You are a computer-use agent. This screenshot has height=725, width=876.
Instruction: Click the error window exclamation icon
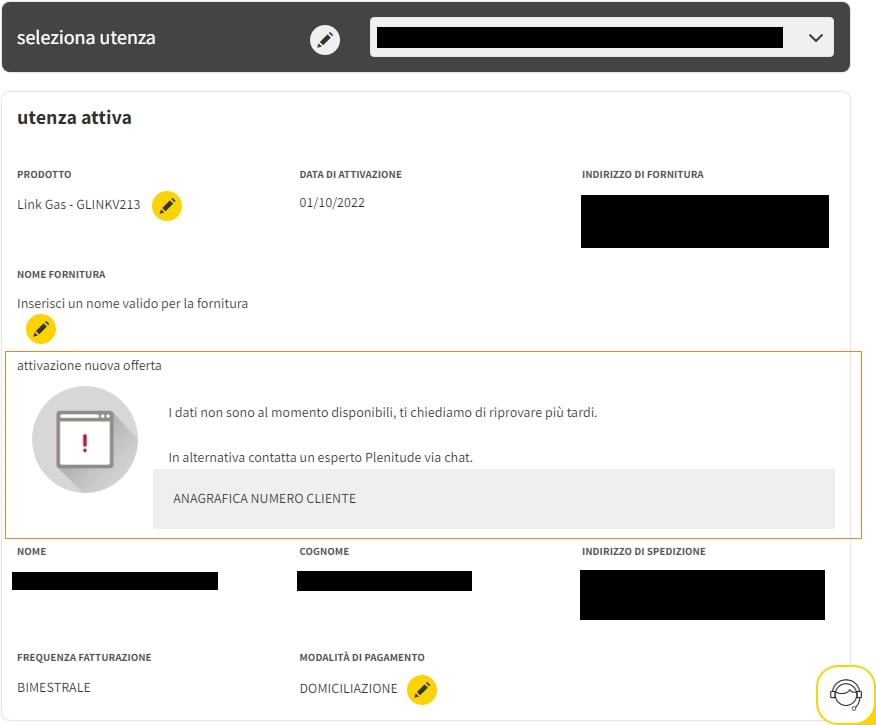(x=85, y=441)
